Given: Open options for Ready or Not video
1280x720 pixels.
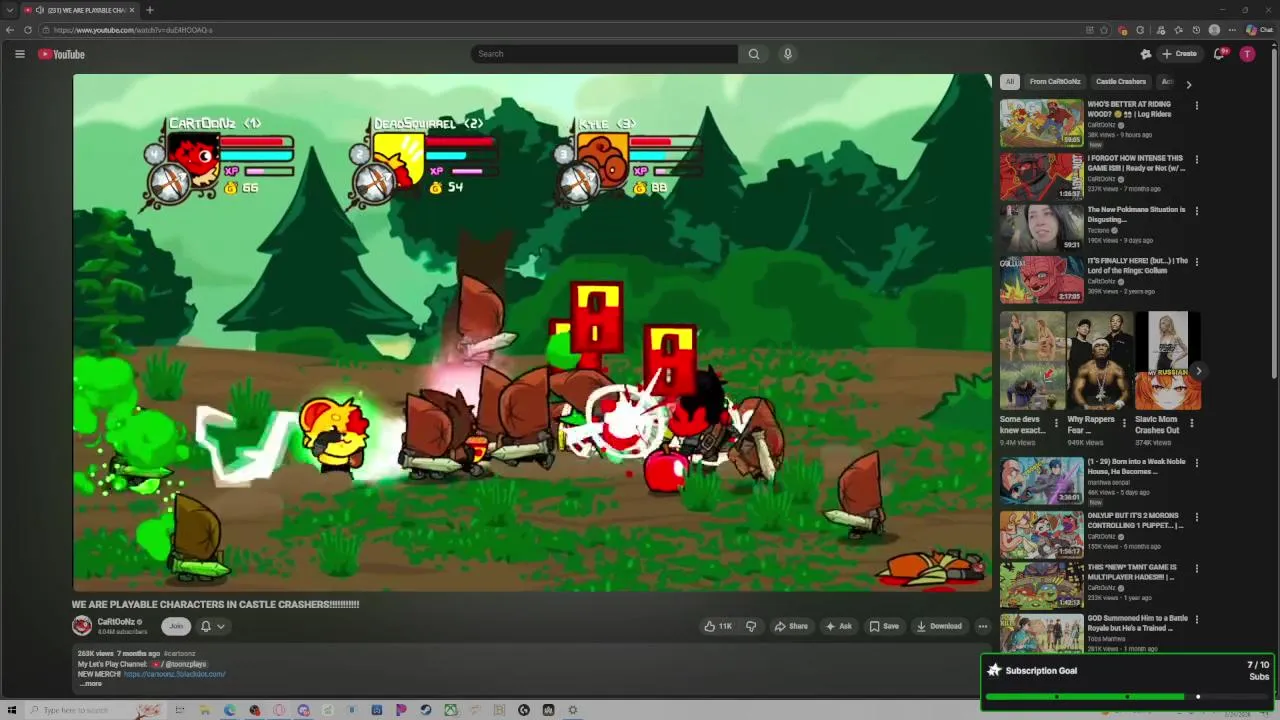Looking at the screenshot, I should [x=1196, y=159].
